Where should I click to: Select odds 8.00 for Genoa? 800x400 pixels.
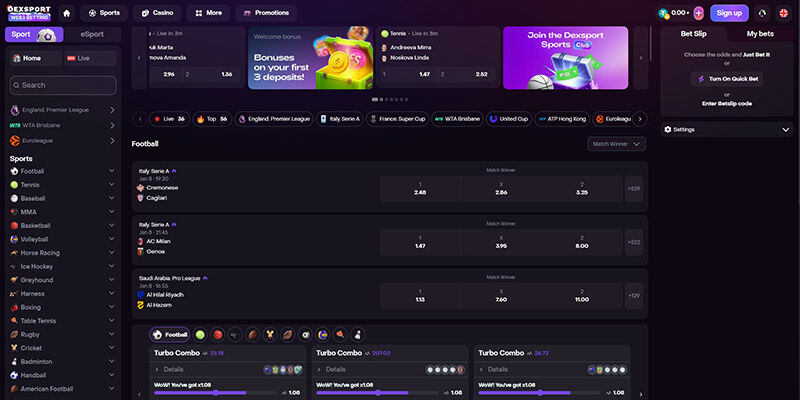pyautogui.click(x=582, y=242)
